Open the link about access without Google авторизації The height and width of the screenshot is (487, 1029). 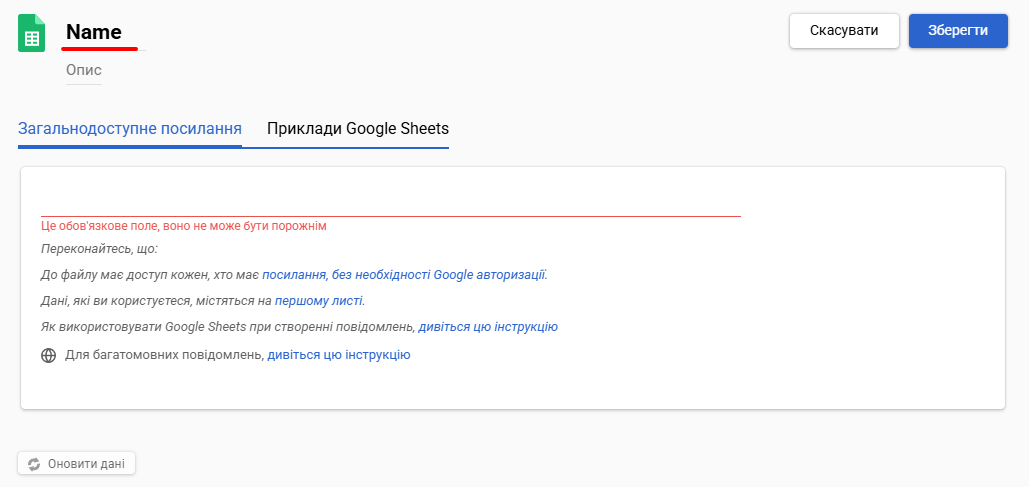click(x=404, y=275)
